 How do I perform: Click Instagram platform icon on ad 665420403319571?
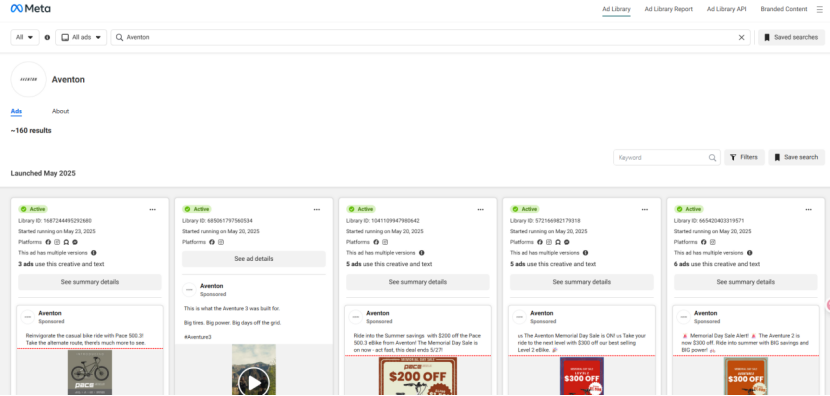pyautogui.click(x=713, y=242)
